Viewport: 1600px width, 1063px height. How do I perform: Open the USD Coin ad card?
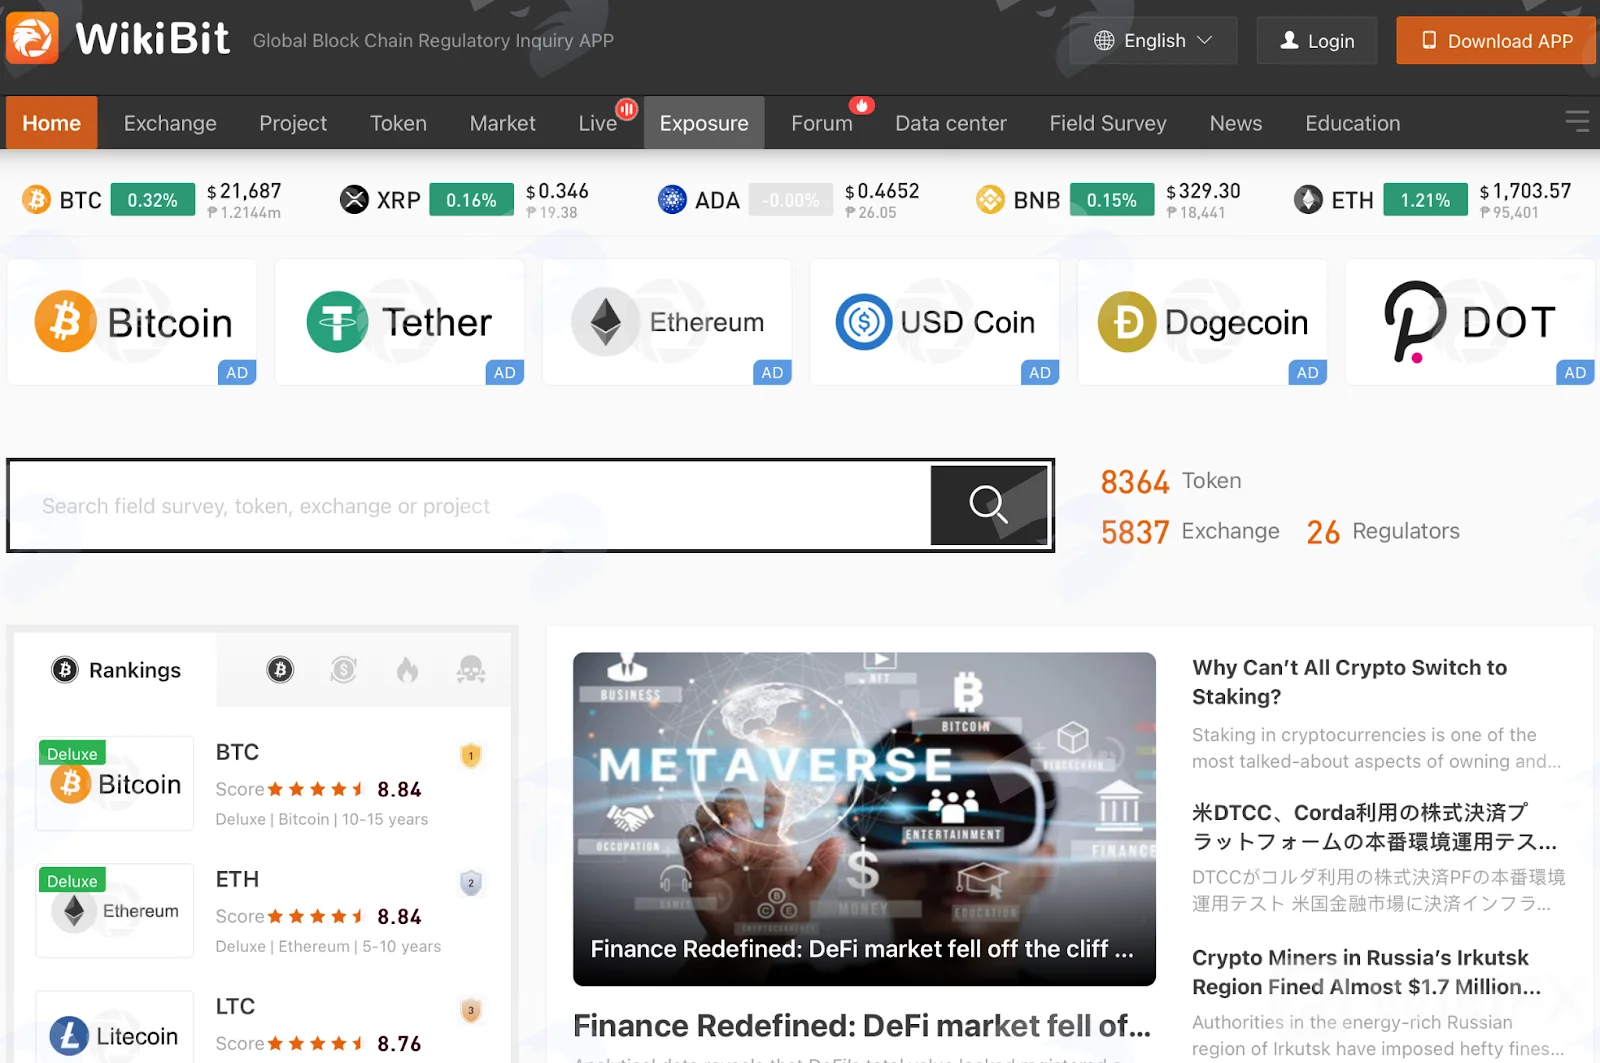pos(935,322)
